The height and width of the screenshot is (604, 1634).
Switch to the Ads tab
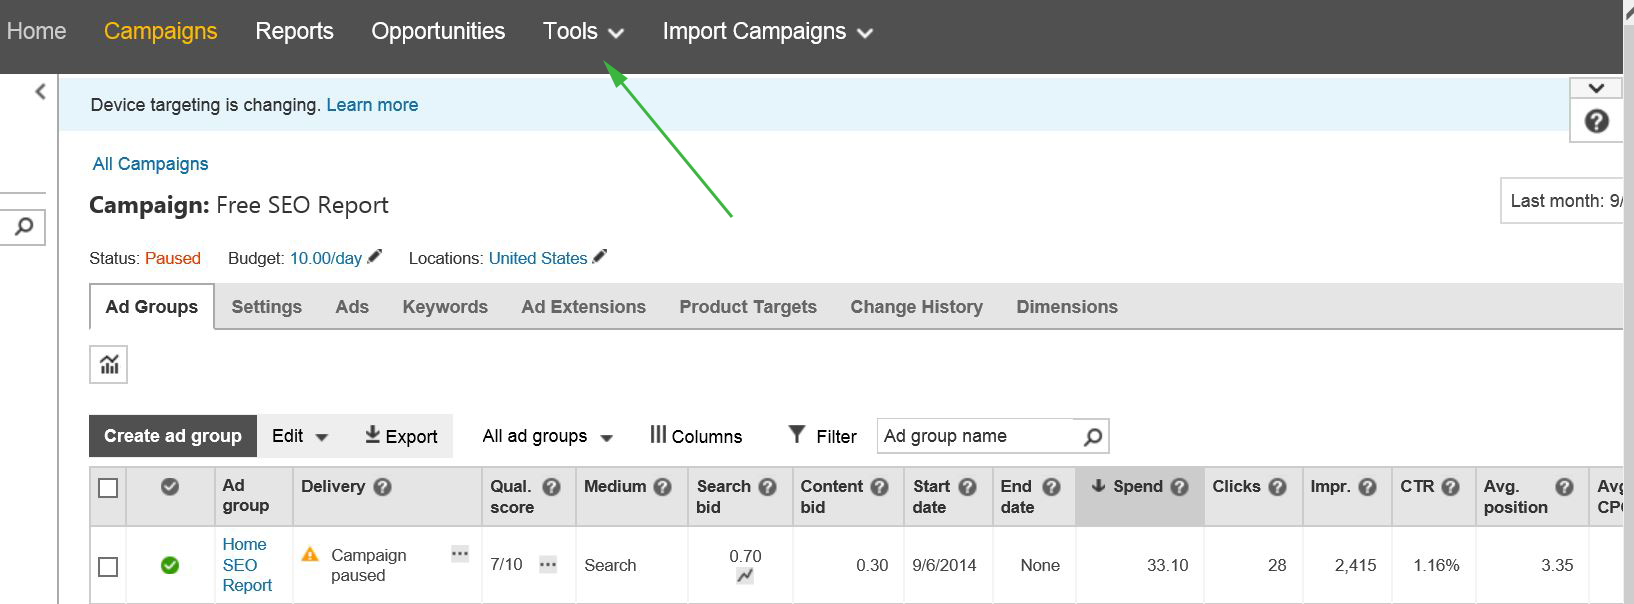(352, 307)
